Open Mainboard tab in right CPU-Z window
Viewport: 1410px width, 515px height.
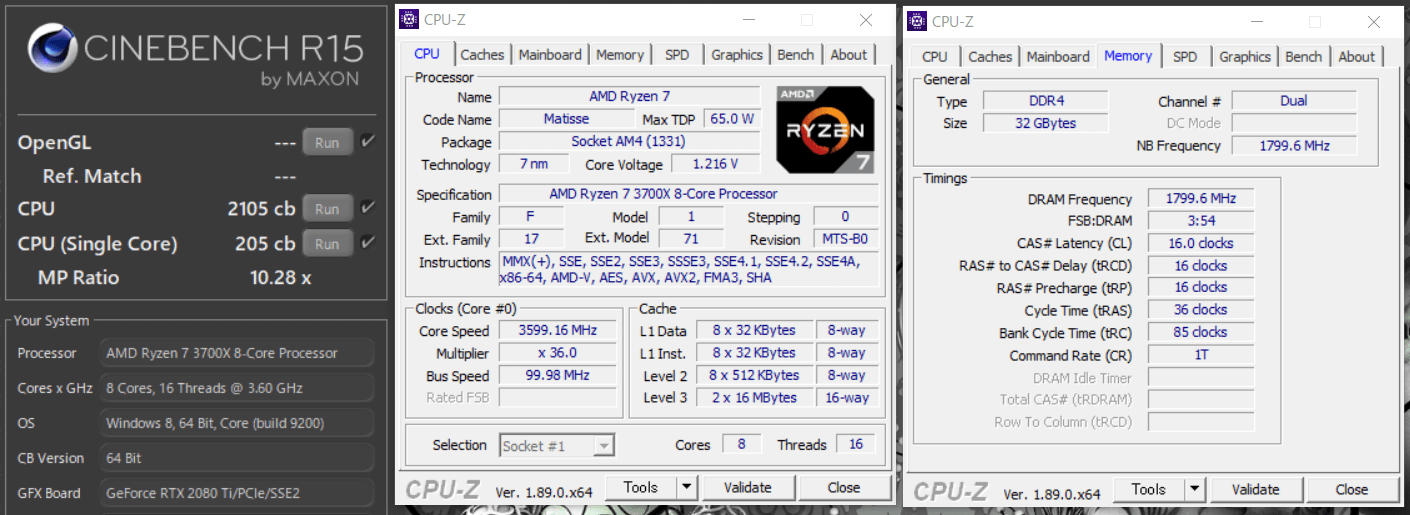(x=1058, y=57)
